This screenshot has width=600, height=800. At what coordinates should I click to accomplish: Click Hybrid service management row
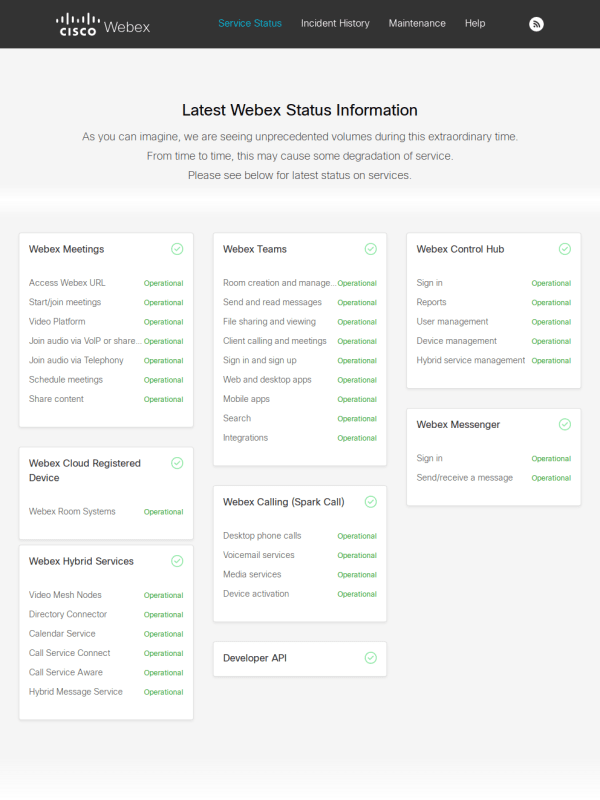coord(494,360)
